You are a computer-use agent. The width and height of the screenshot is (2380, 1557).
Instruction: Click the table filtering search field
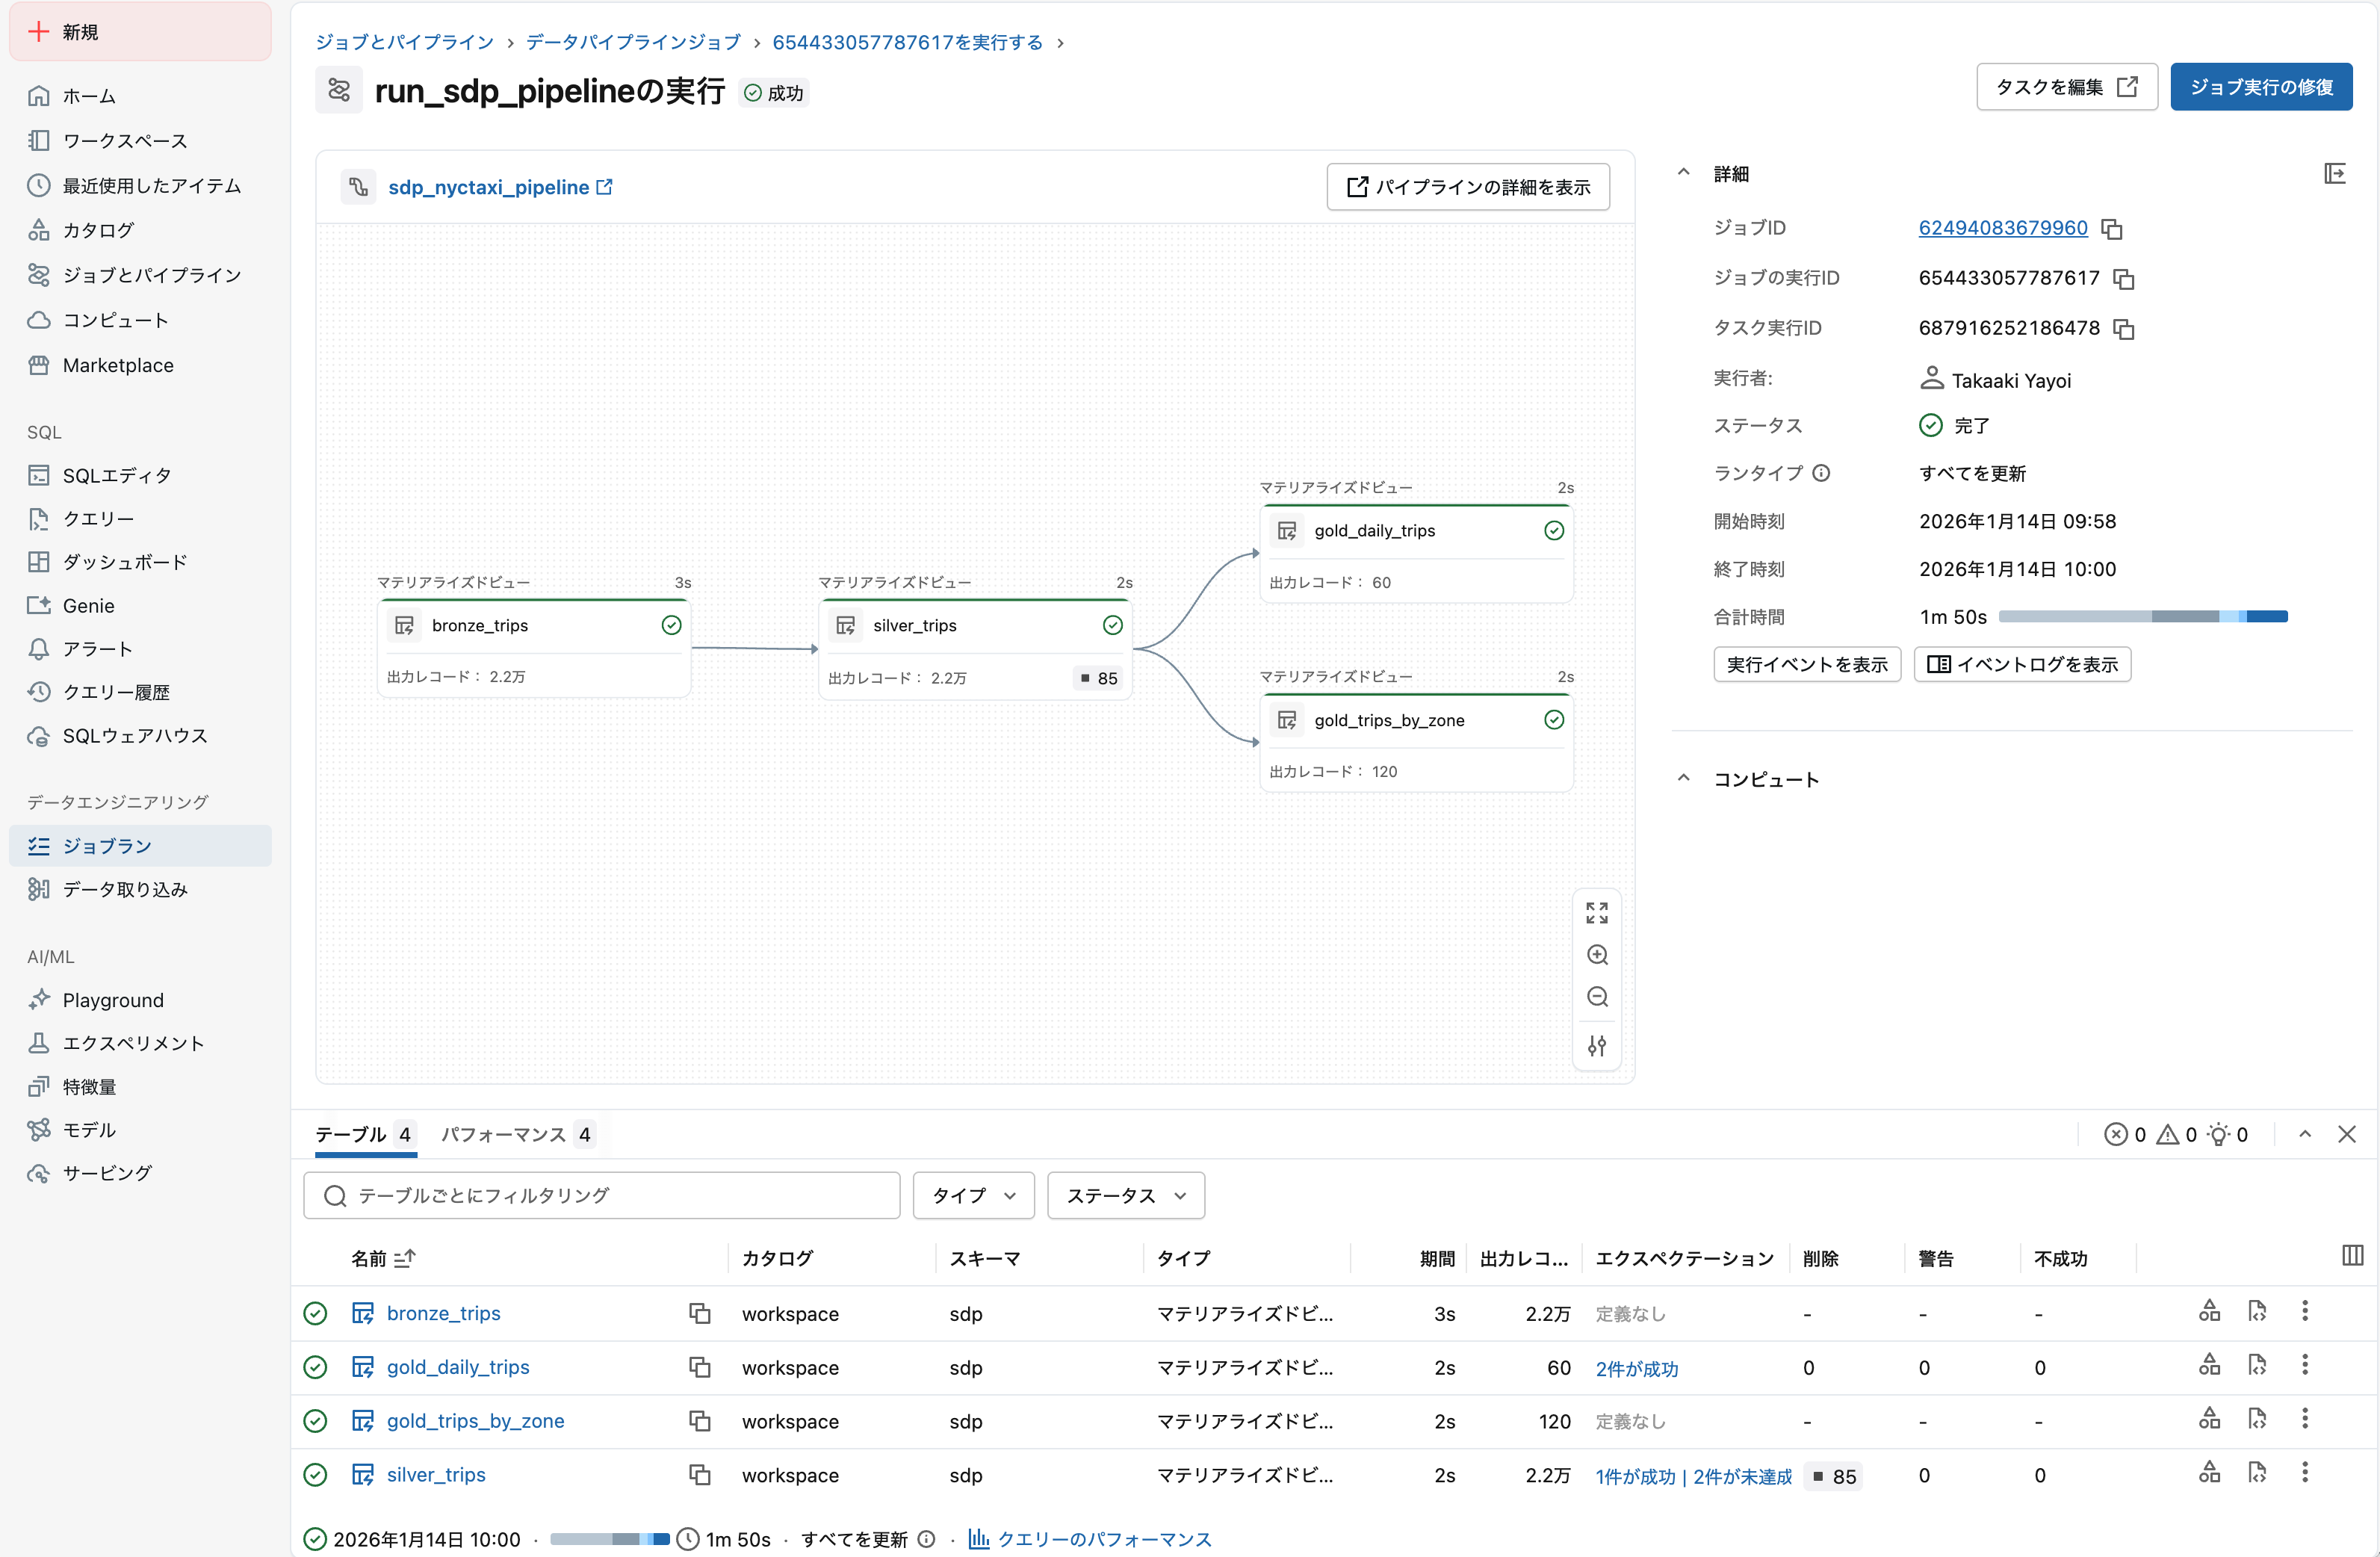(x=600, y=1195)
